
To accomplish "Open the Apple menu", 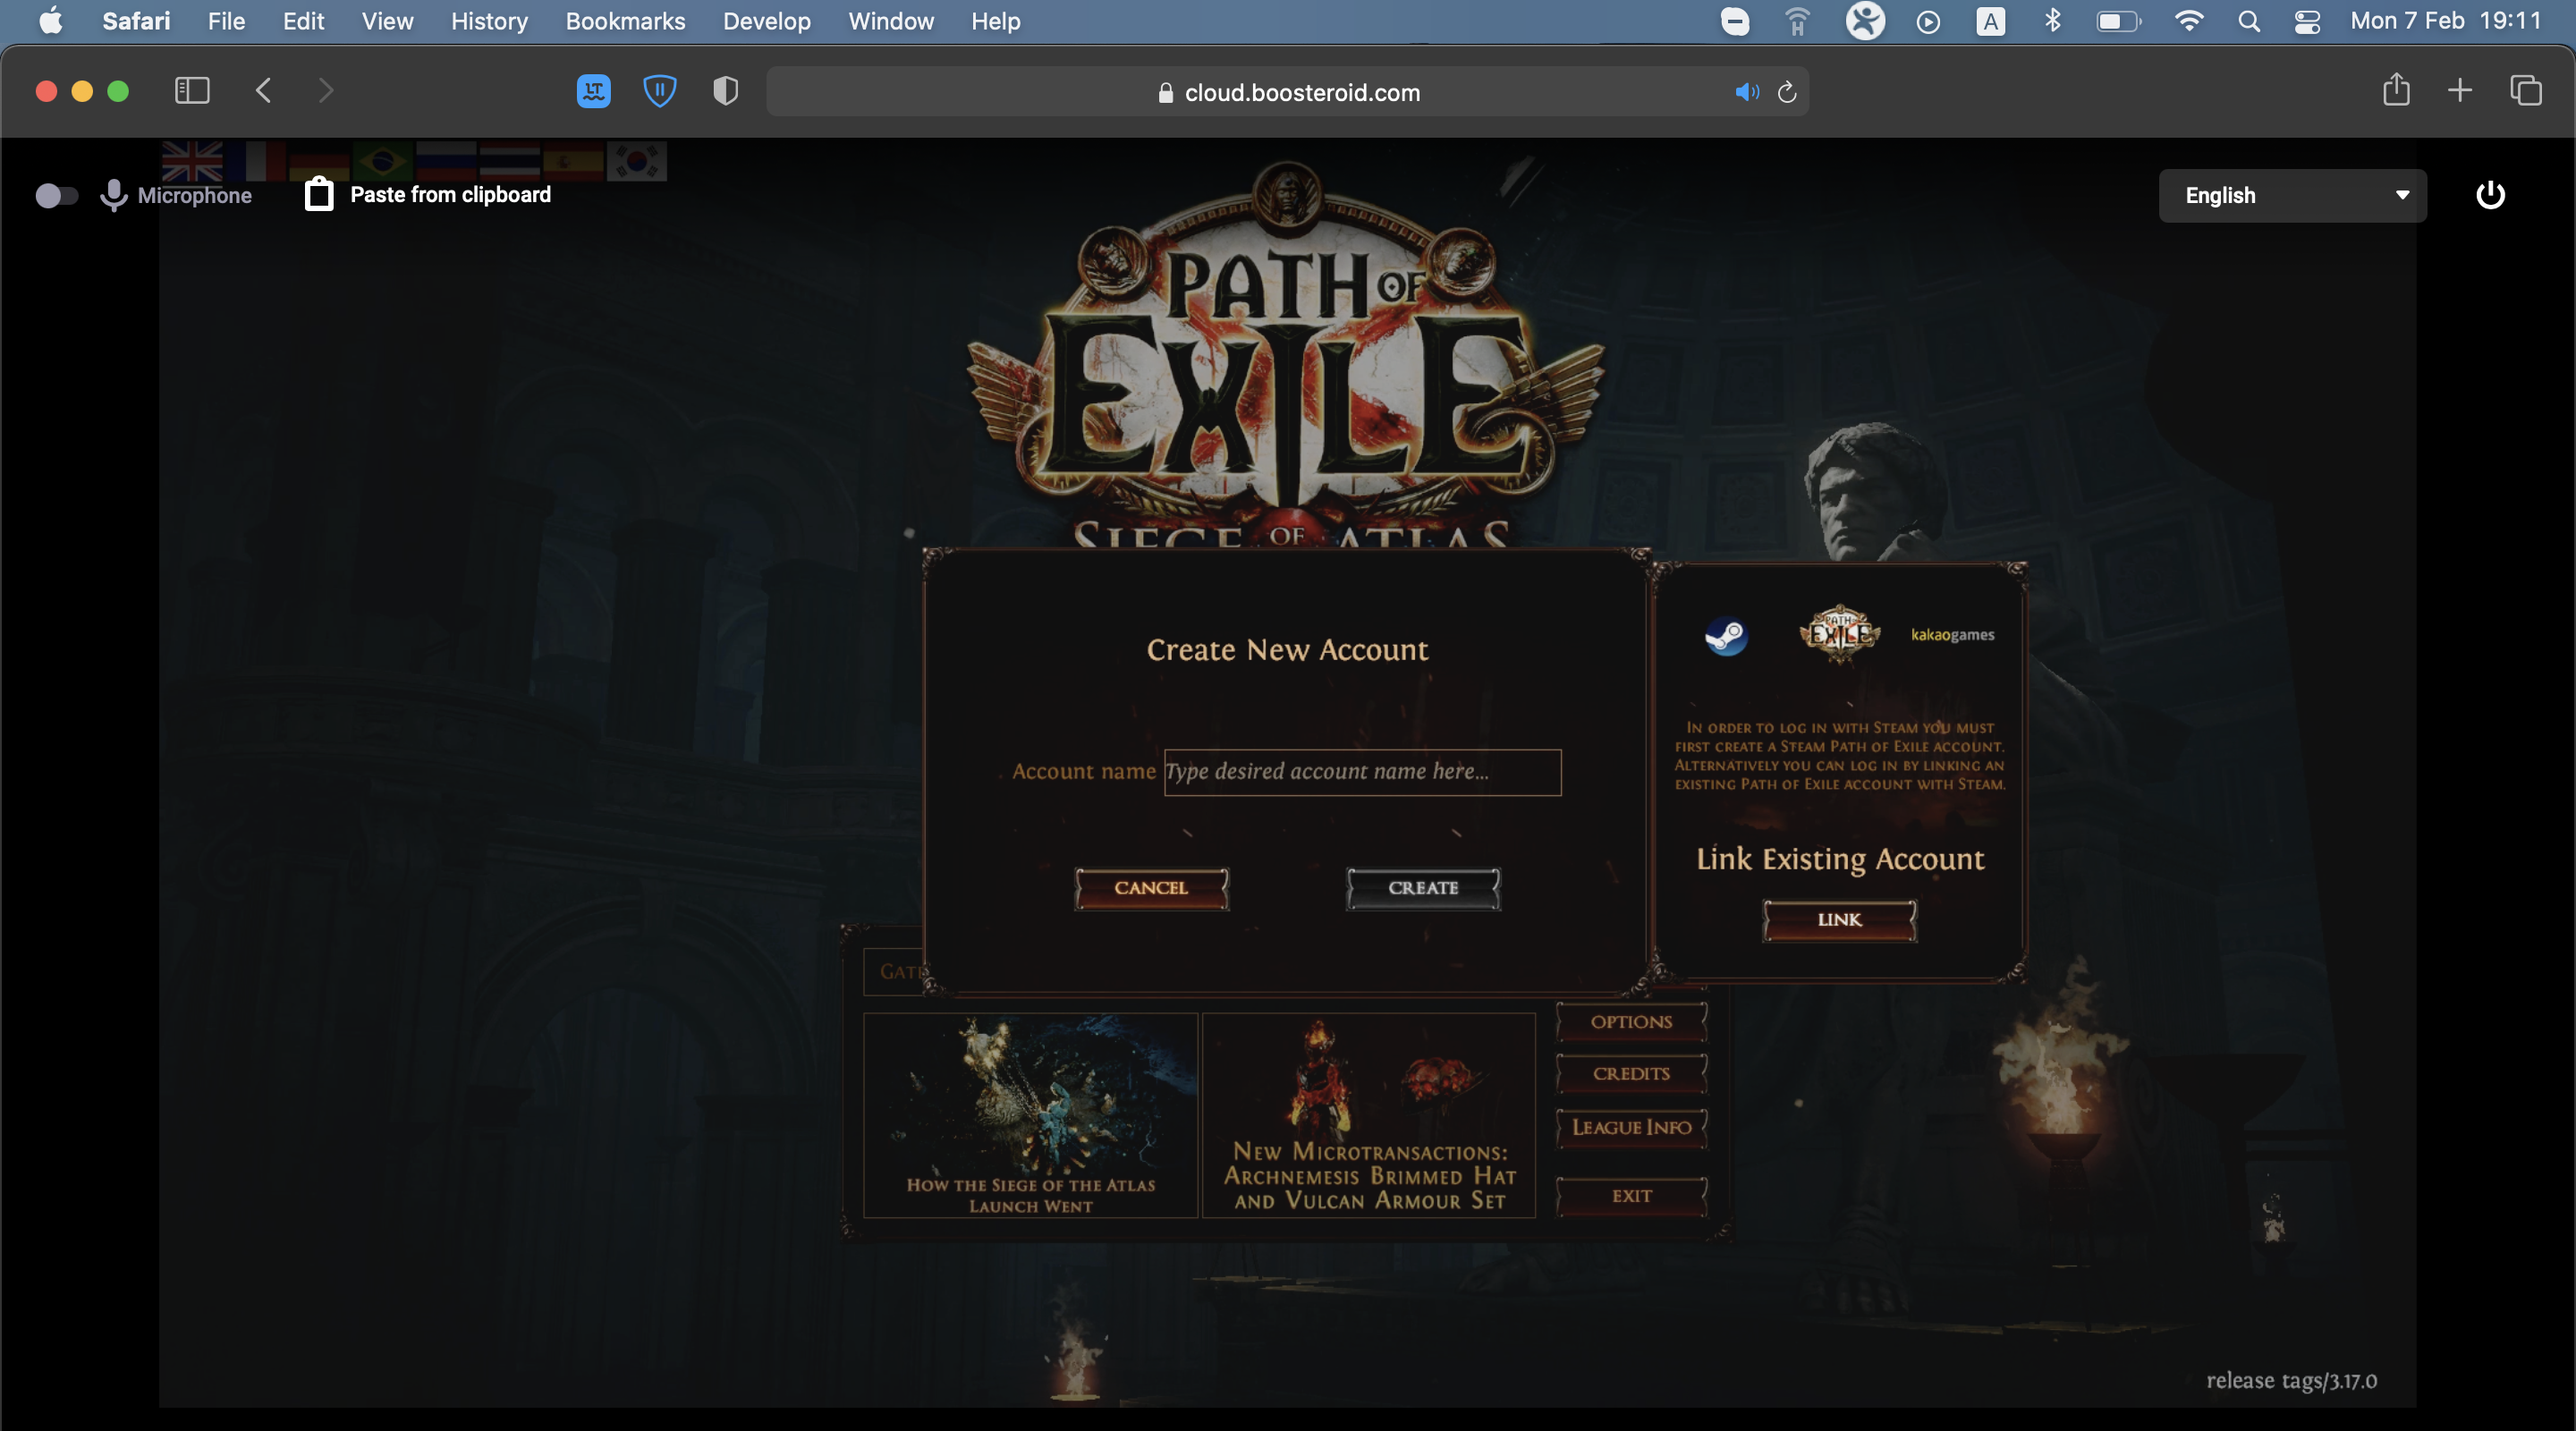I will pyautogui.click(x=51, y=21).
